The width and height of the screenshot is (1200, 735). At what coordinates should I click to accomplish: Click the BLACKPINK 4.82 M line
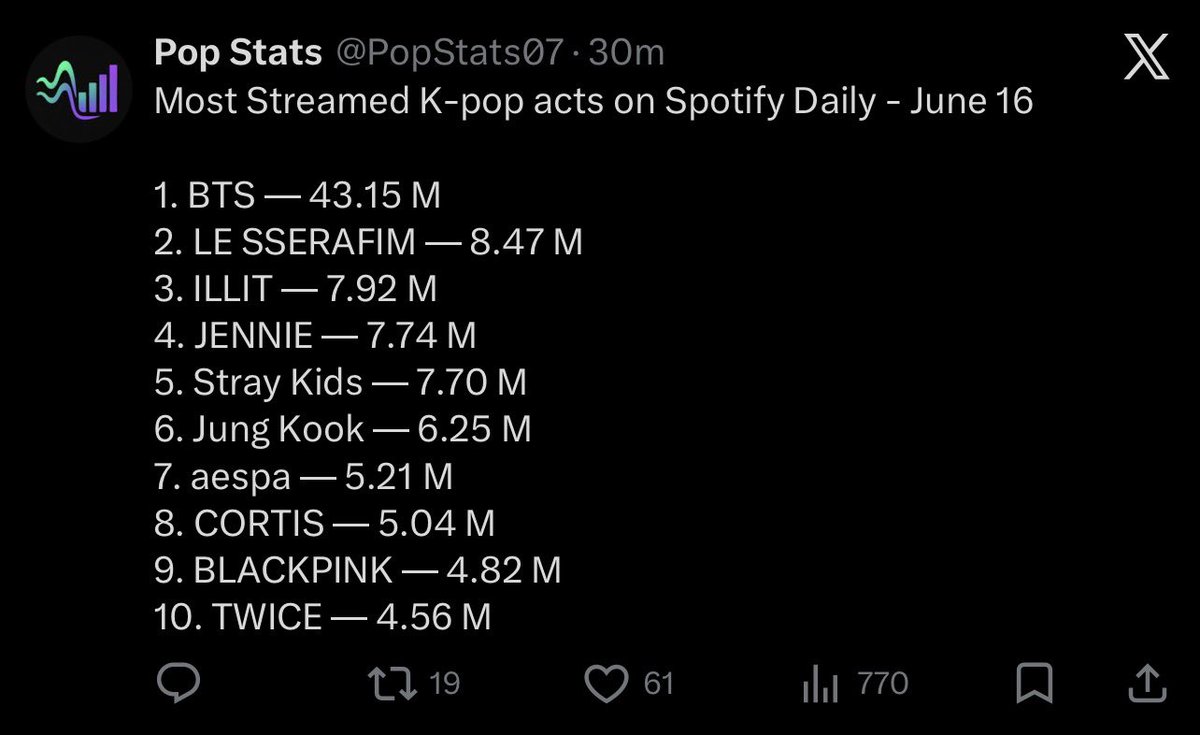(358, 570)
